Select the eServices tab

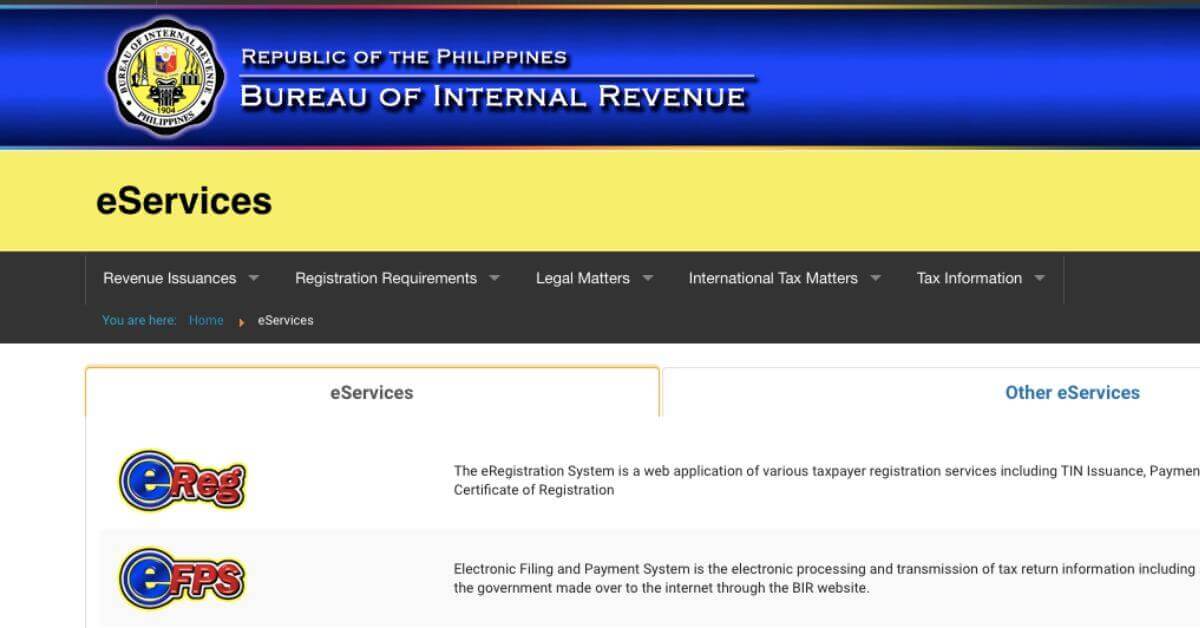point(371,393)
